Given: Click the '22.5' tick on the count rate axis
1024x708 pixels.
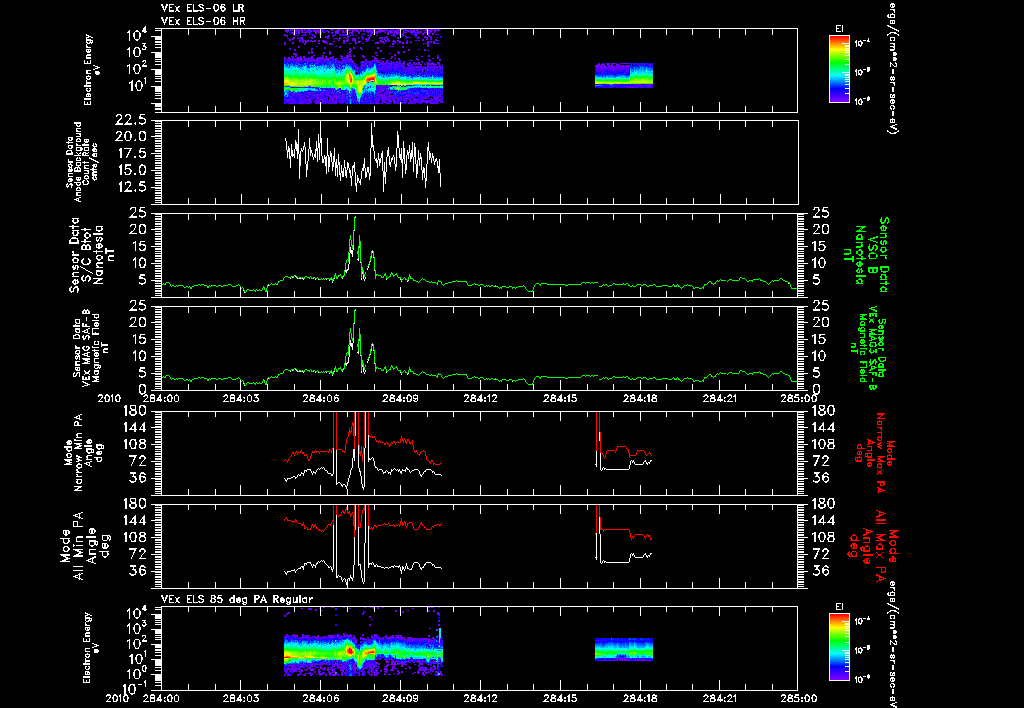Looking at the screenshot, I should tap(129, 120).
